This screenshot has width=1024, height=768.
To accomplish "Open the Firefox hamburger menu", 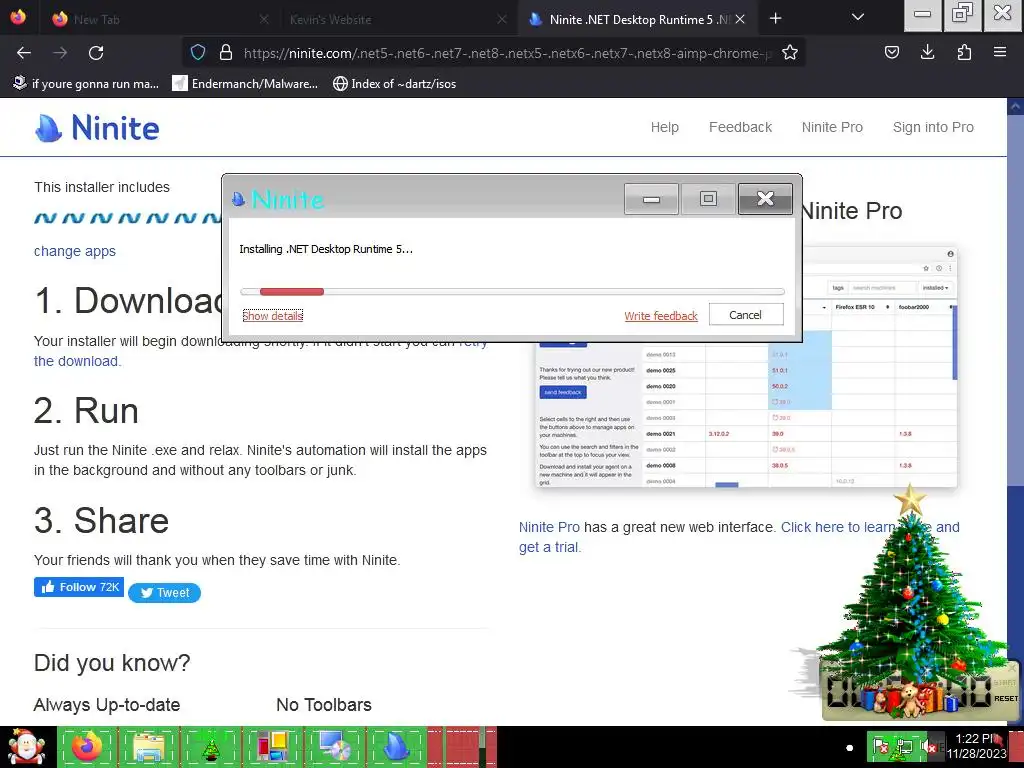I will 1000,53.
